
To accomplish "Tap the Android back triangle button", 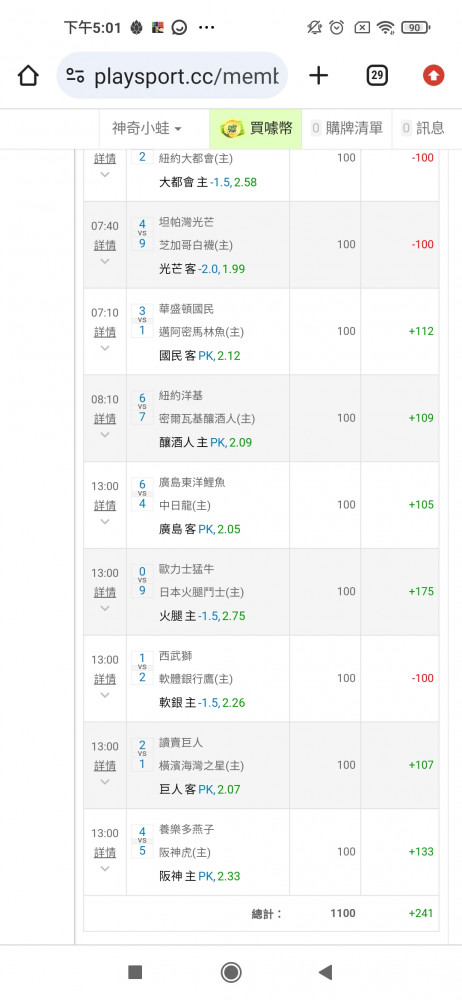I will (325, 972).
